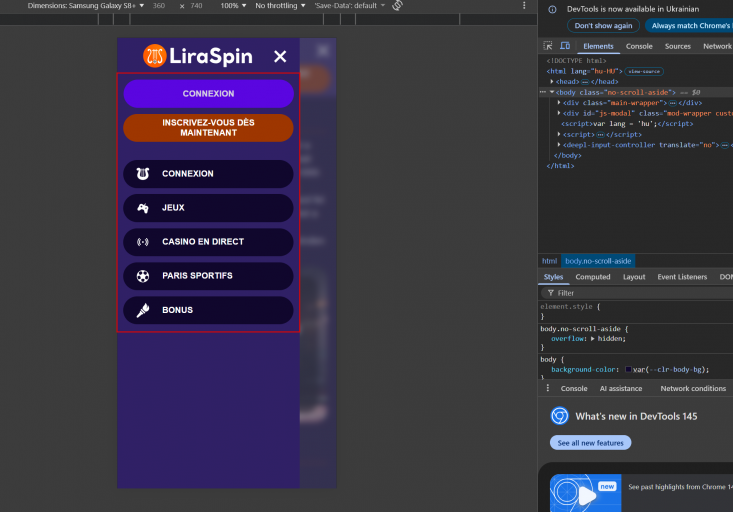Open the Save-Data default dropdown
The height and width of the screenshot is (512, 733).
click(349, 6)
